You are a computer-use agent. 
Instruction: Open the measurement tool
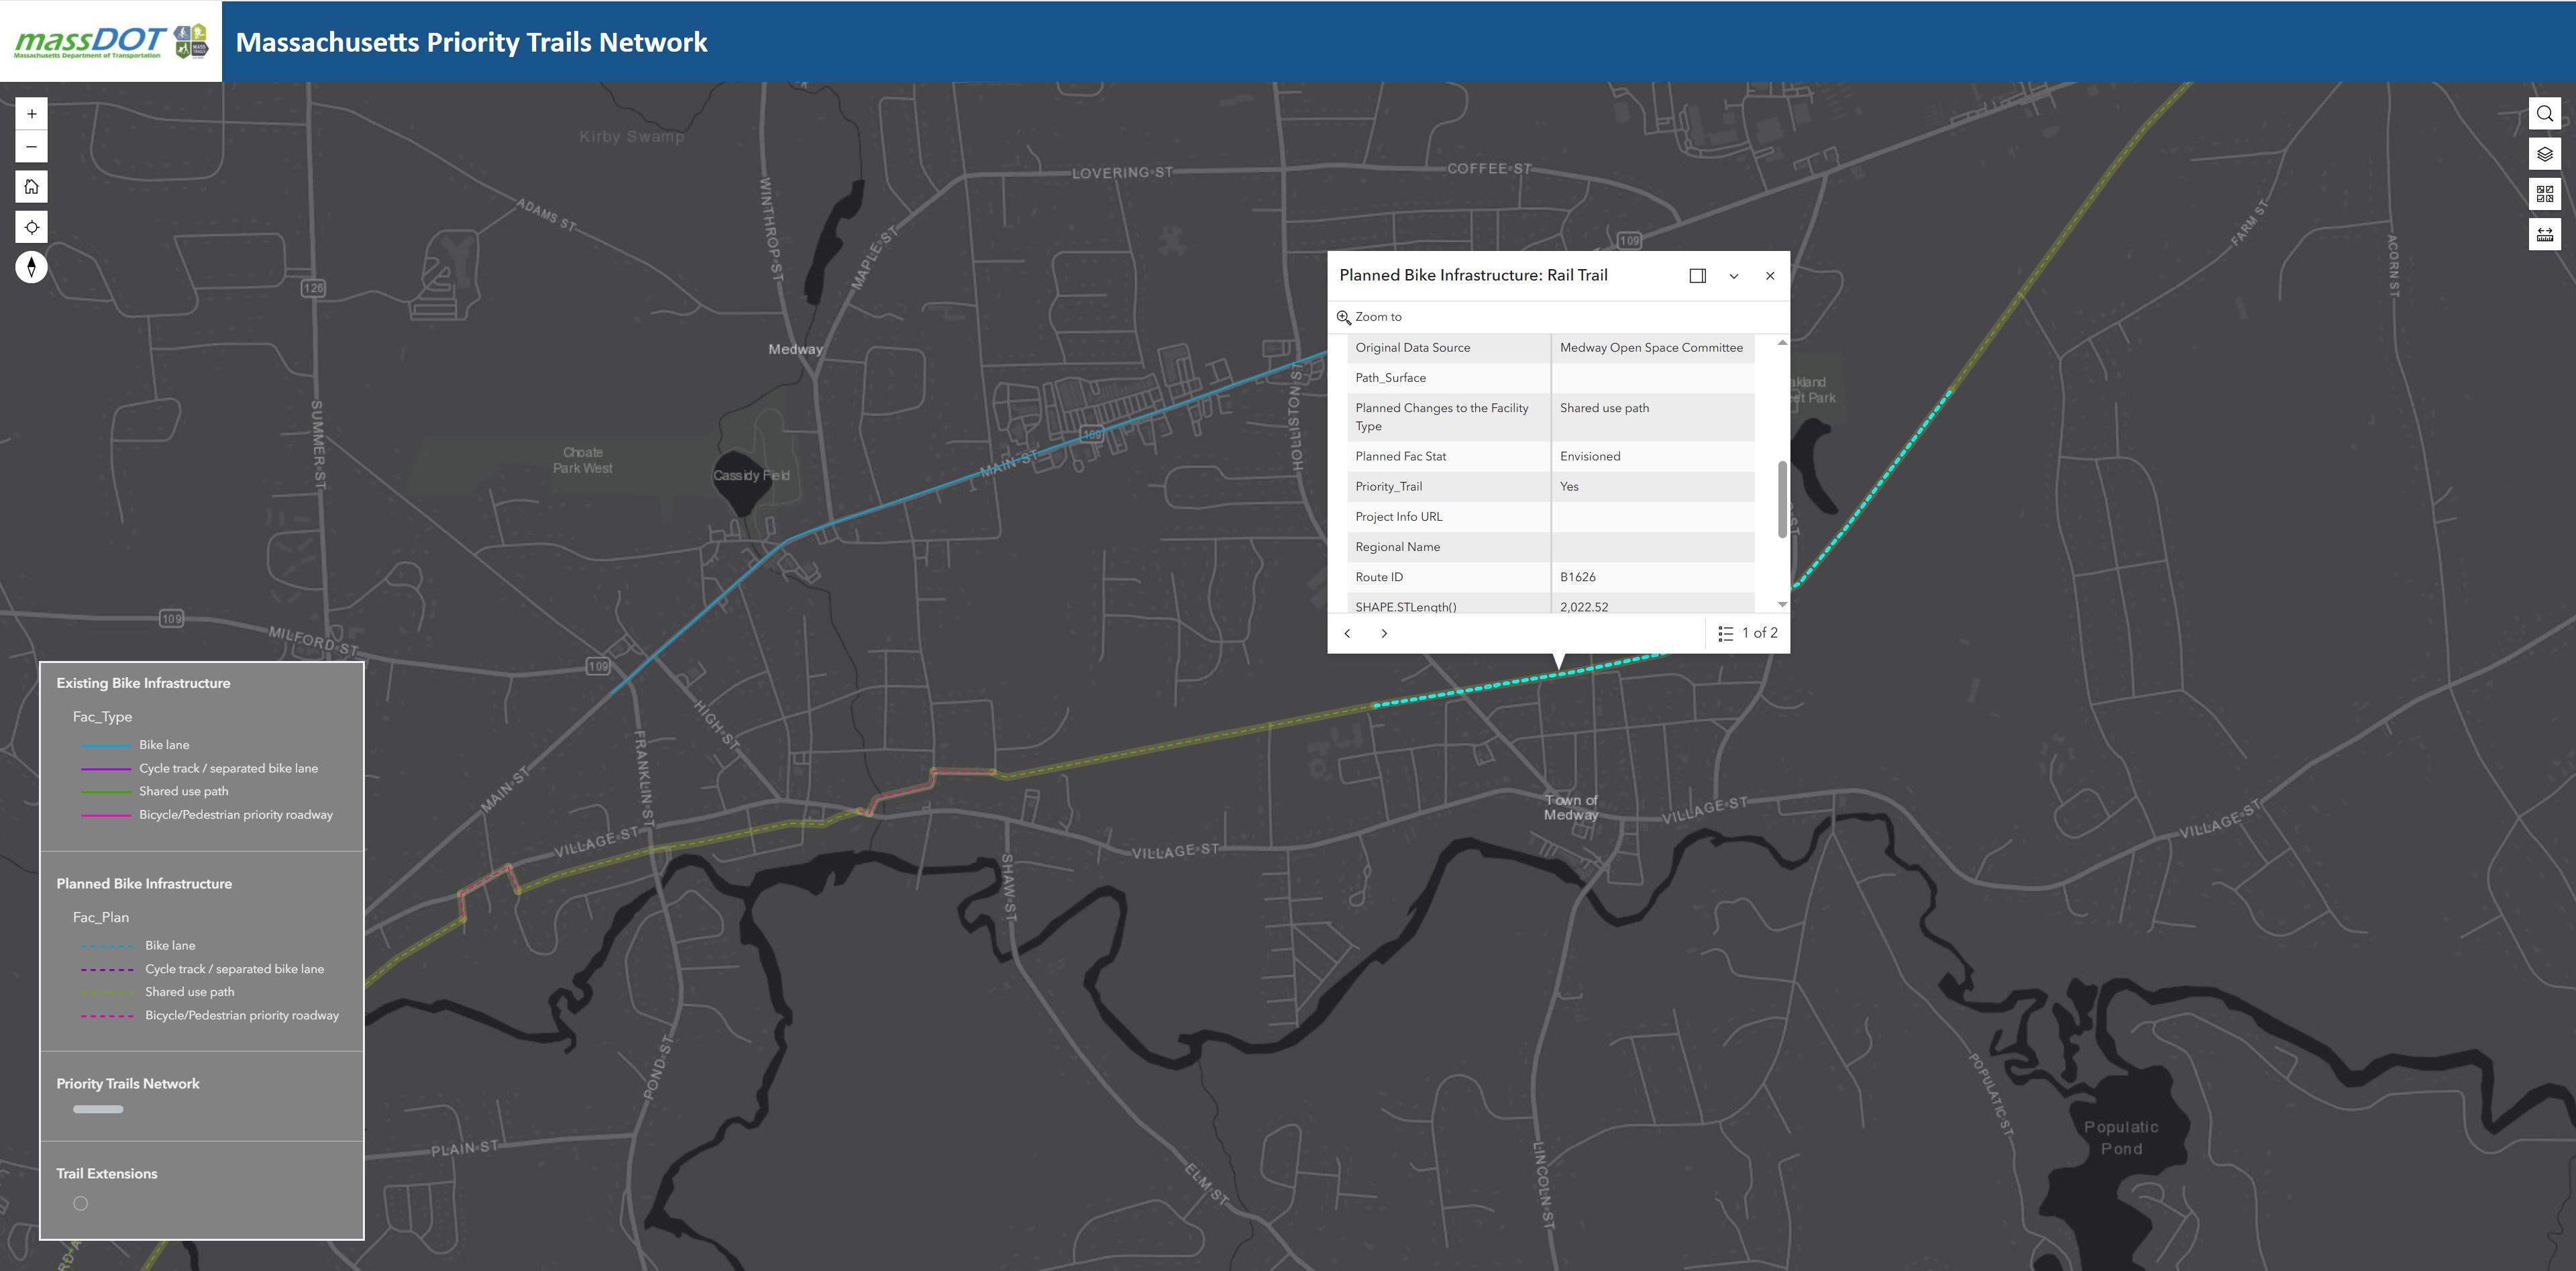(x=2545, y=234)
